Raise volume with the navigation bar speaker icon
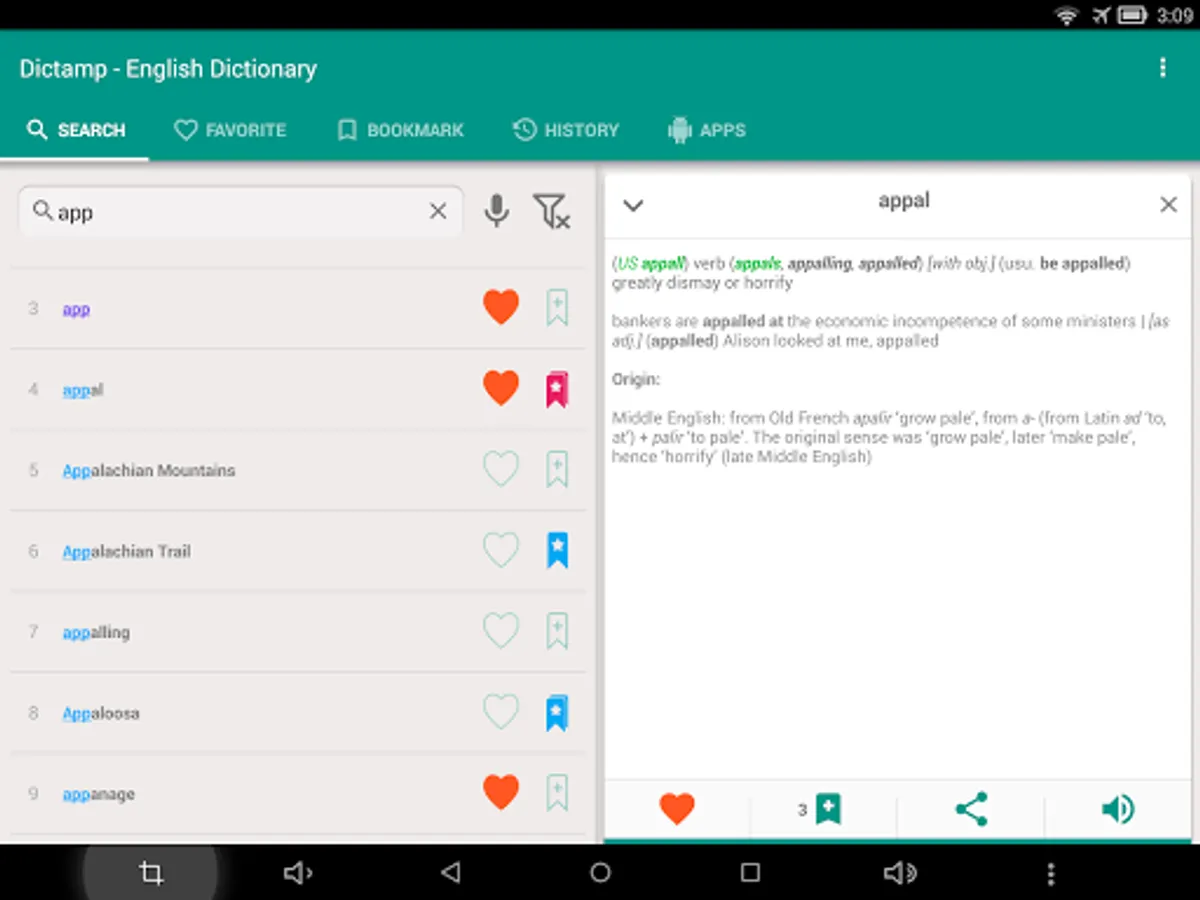The width and height of the screenshot is (1200, 900). click(900, 874)
